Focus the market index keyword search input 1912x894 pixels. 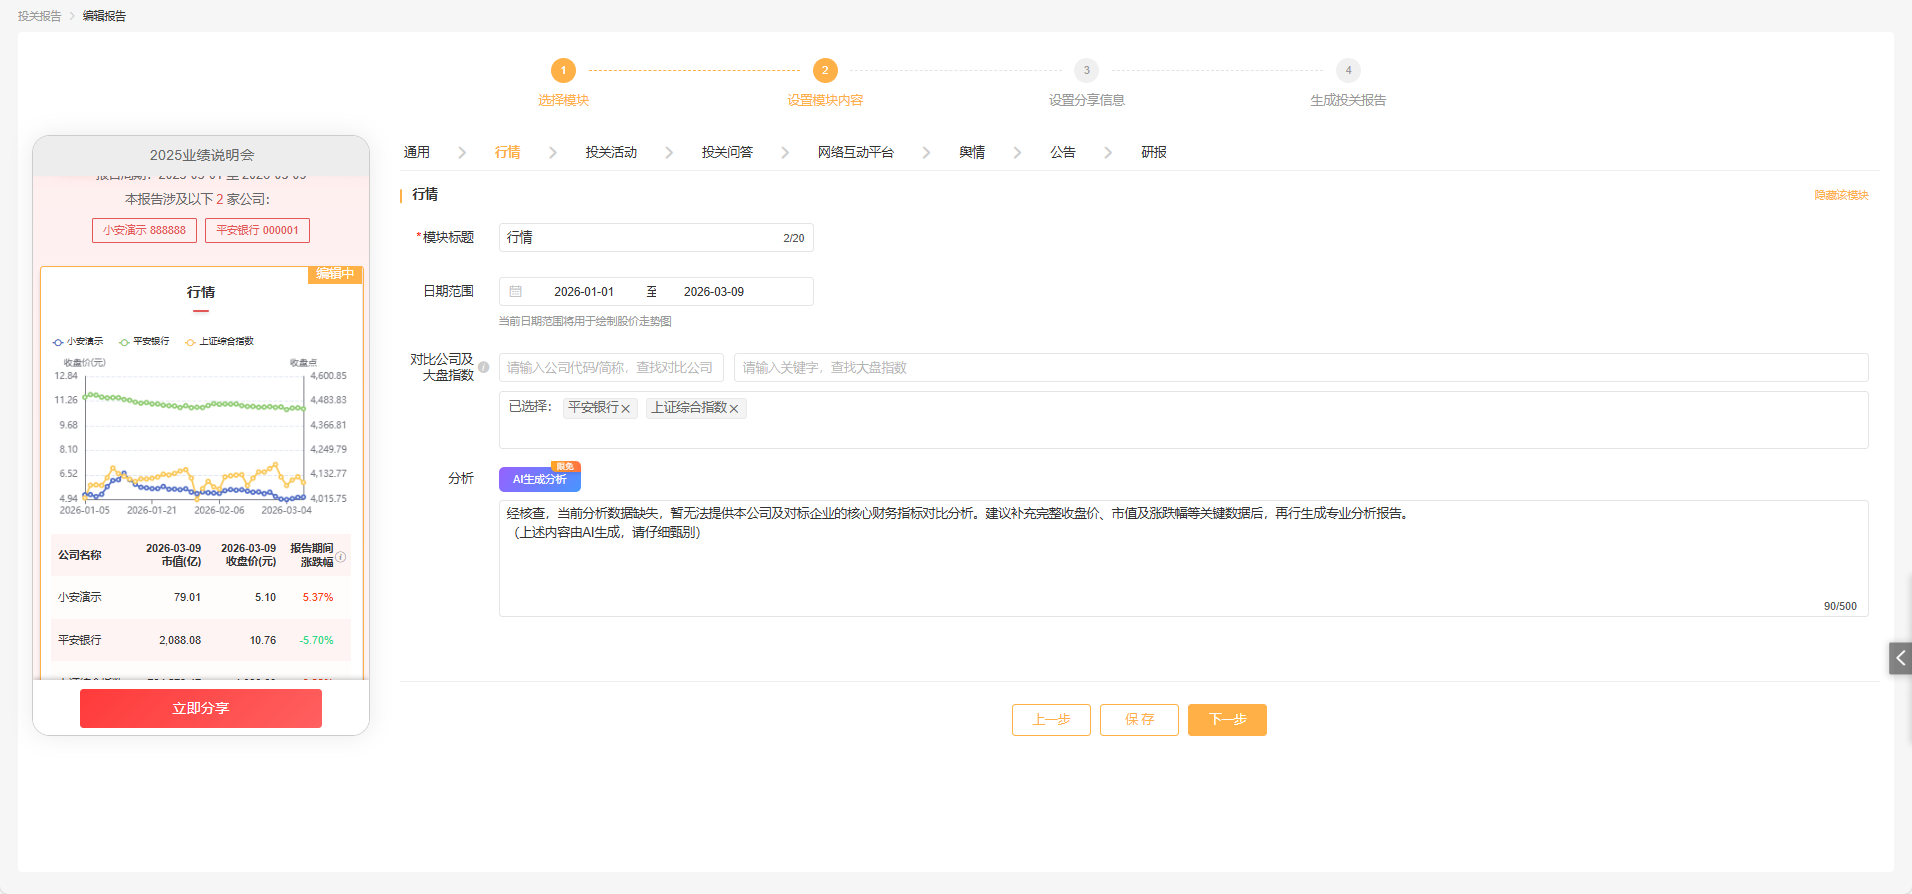1301,368
